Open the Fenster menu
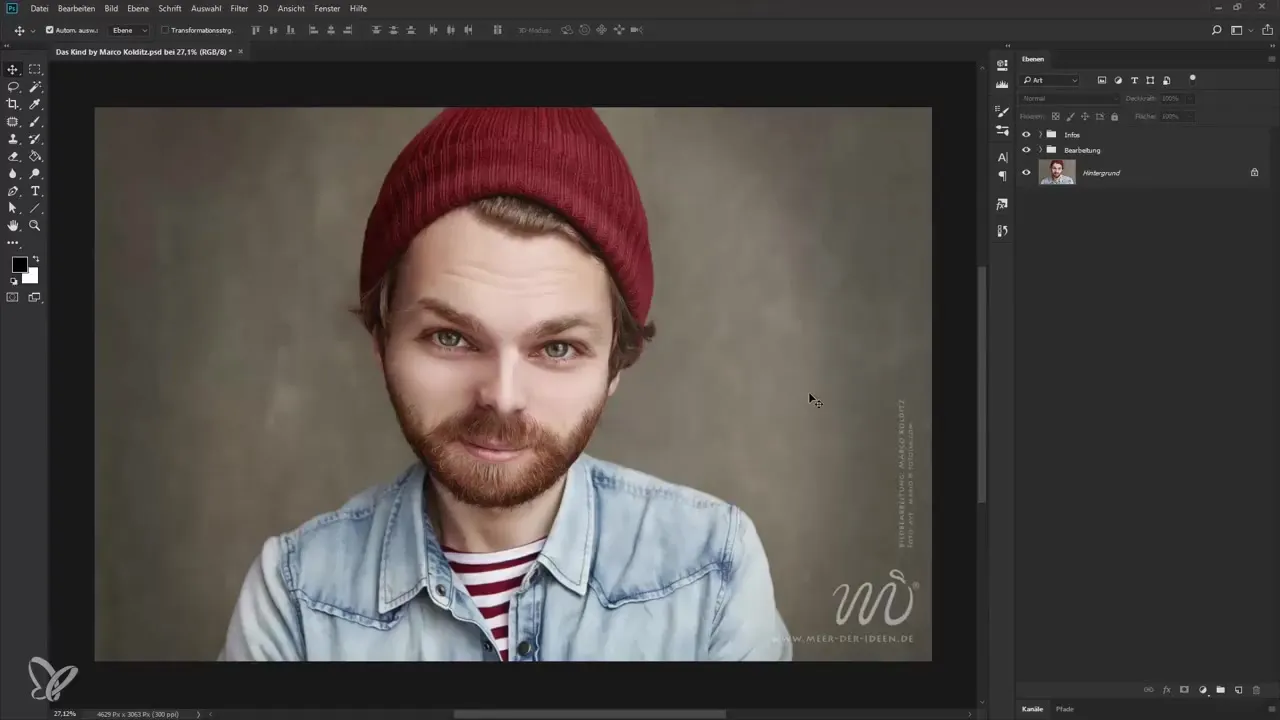 pos(327,8)
